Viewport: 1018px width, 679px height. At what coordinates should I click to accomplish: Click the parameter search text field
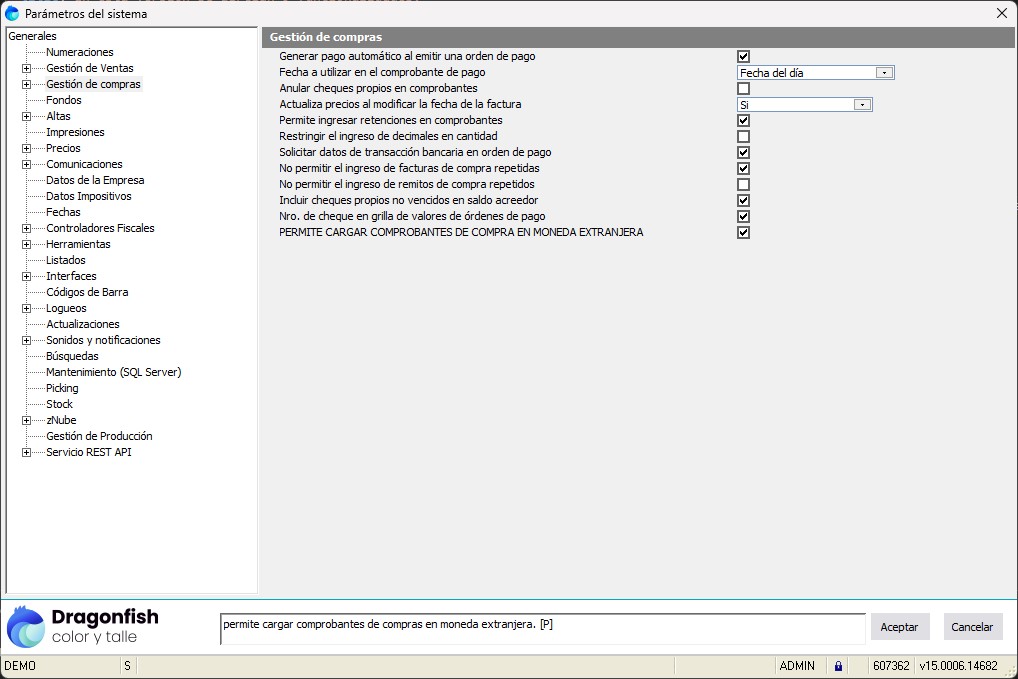(x=541, y=628)
